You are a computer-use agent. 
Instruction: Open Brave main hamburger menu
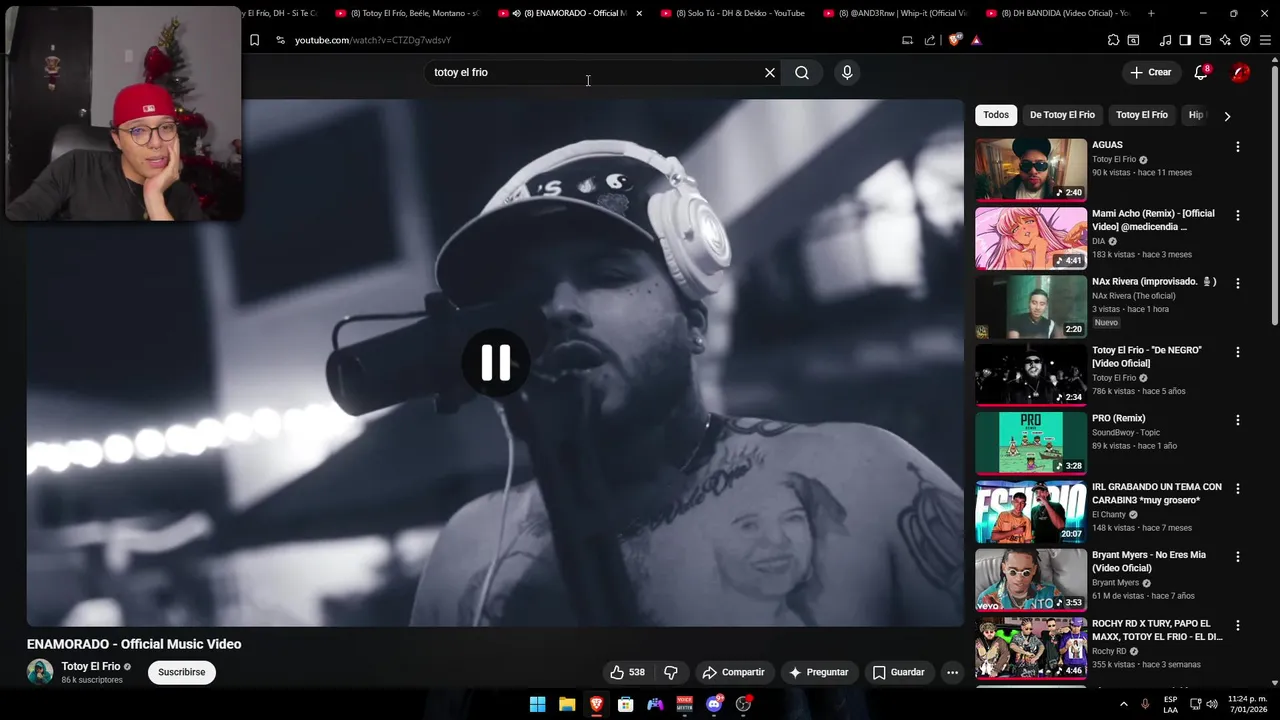(x=1265, y=40)
